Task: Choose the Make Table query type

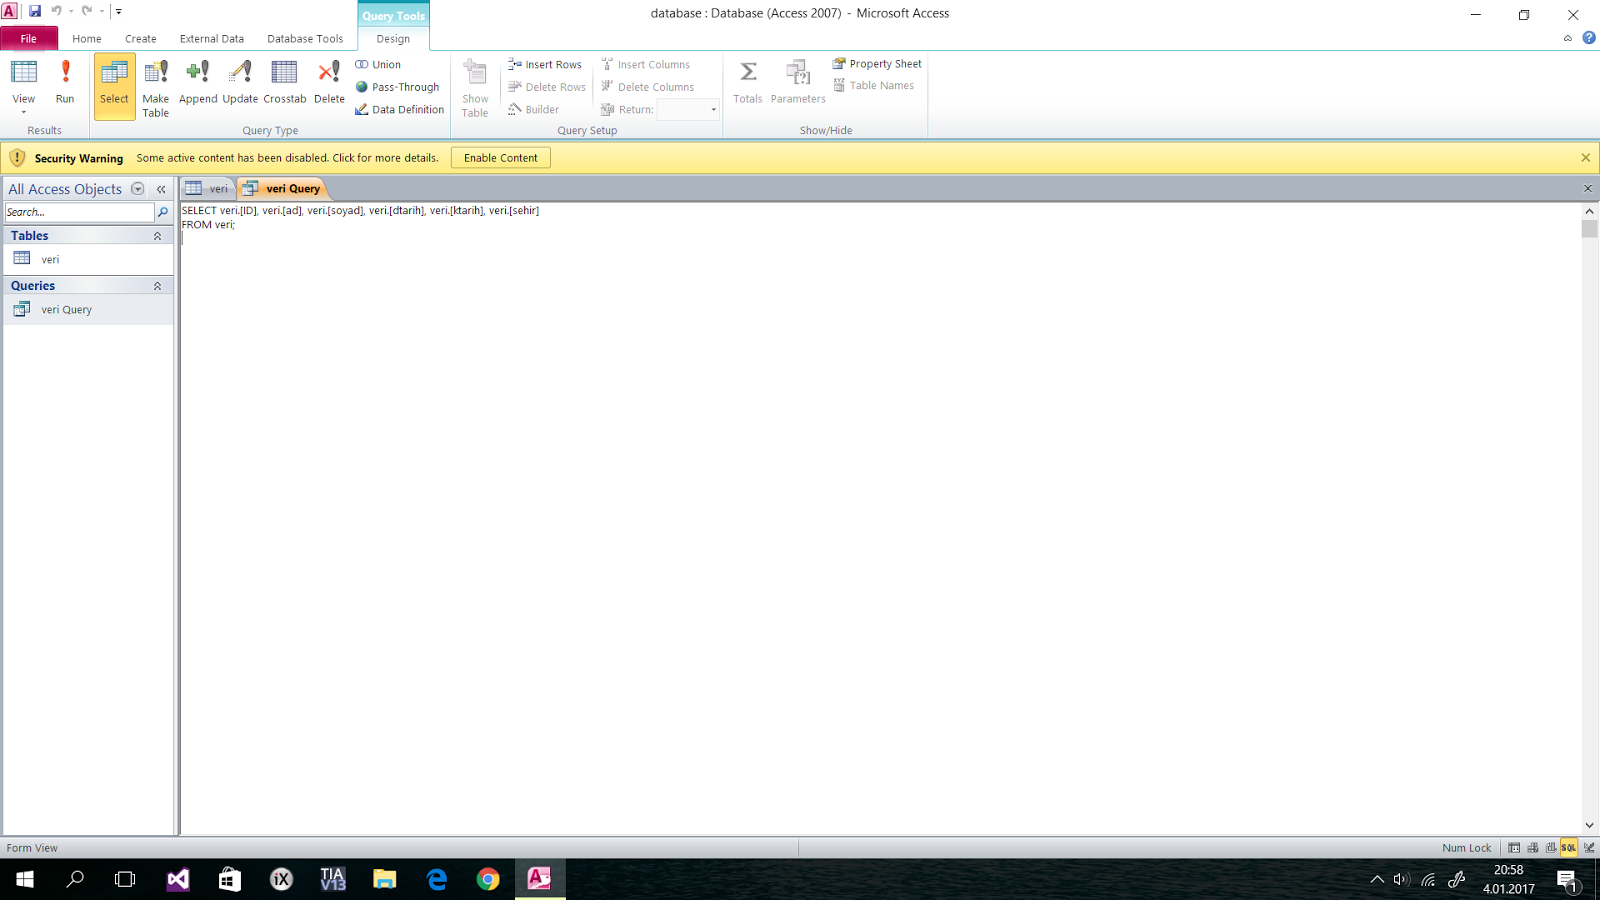Action: (156, 88)
